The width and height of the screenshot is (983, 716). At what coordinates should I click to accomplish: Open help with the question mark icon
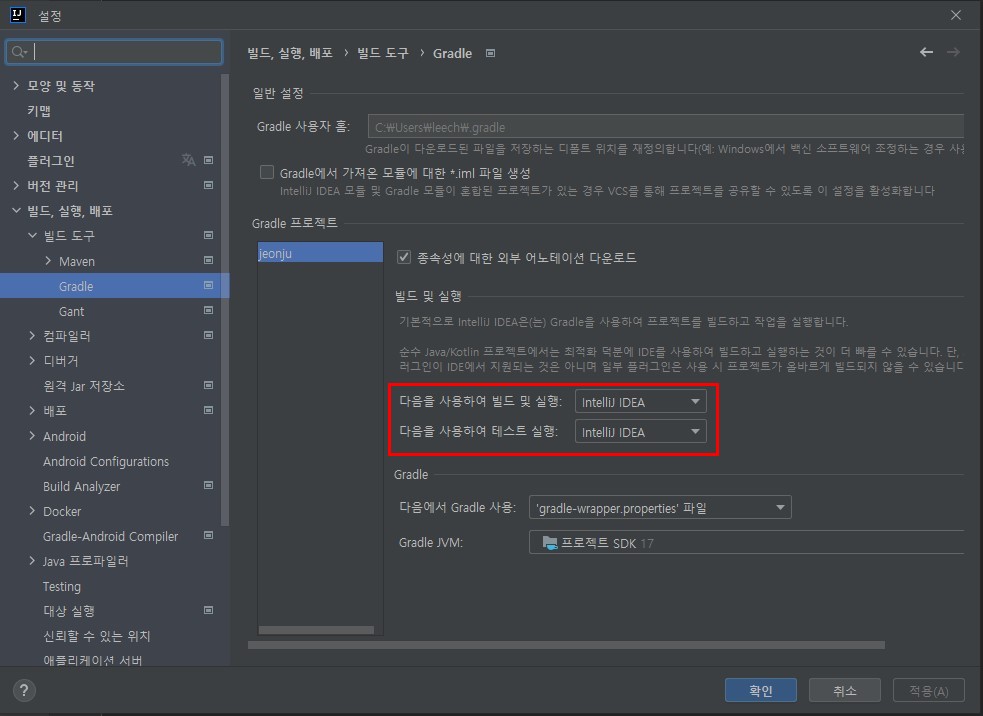tap(24, 690)
